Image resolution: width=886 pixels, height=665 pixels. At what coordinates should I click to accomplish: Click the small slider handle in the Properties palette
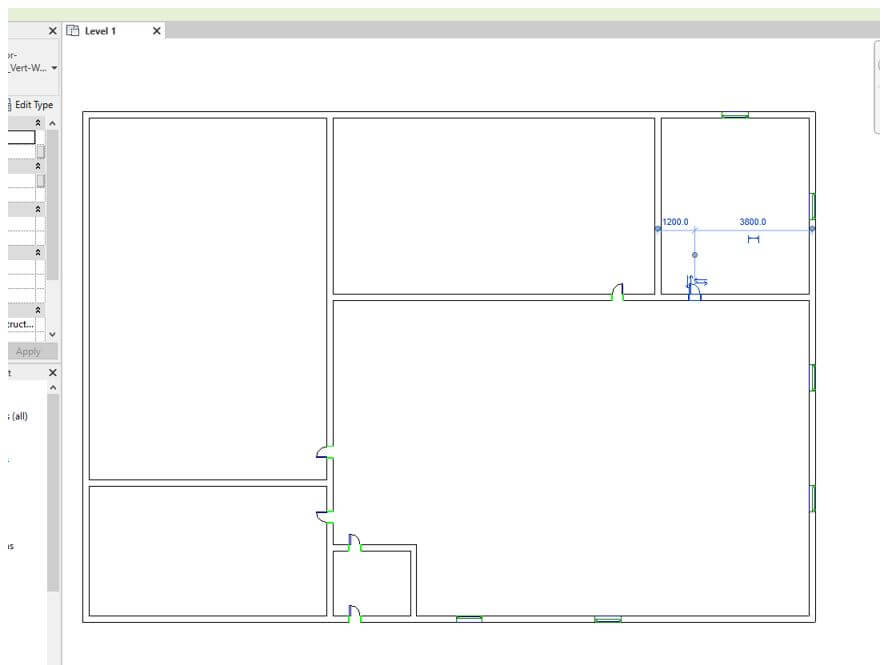[40, 150]
